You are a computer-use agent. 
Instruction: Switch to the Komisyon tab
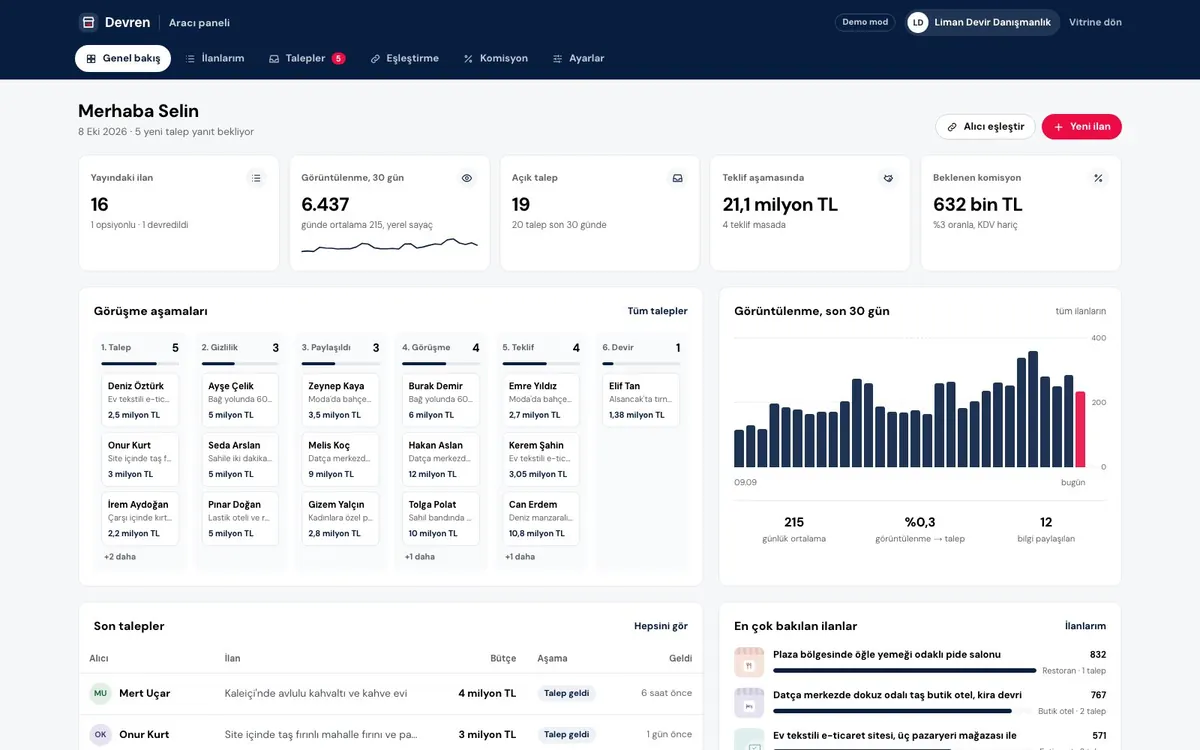tap(496, 58)
